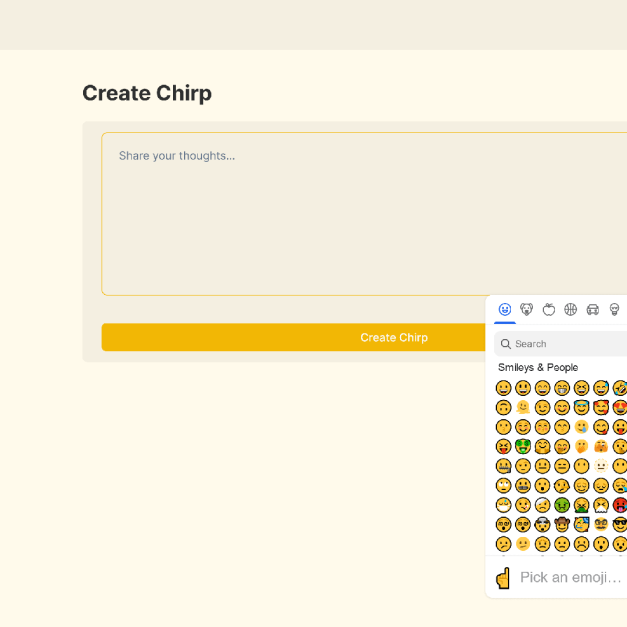Select the money-mouth face emoji
This screenshot has height=627, width=627.
523,446
